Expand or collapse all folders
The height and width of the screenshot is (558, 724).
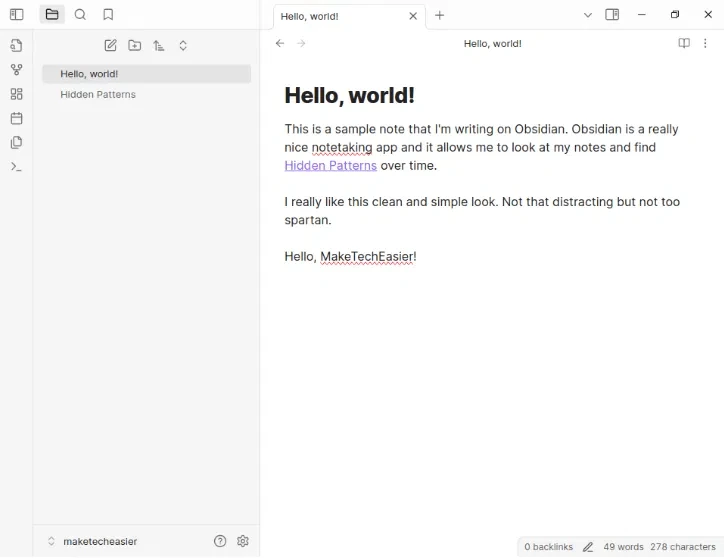pyautogui.click(x=183, y=46)
